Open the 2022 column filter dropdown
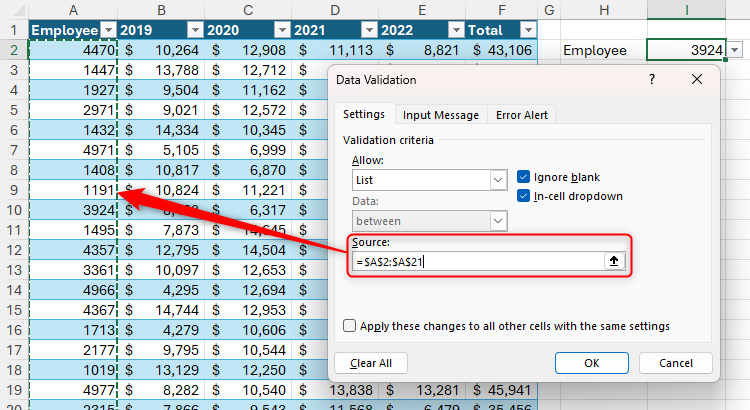750x410 pixels. [x=457, y=30]
